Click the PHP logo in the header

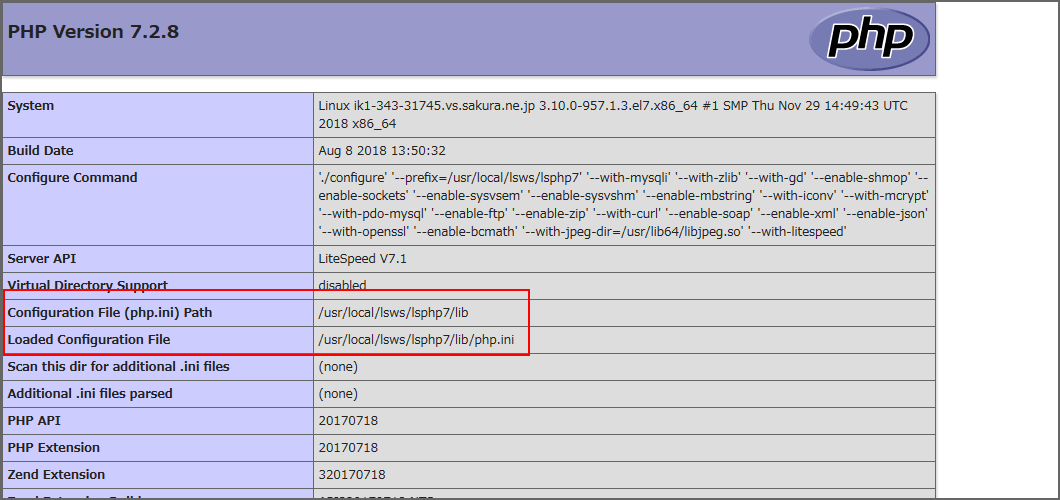point(869,38)
